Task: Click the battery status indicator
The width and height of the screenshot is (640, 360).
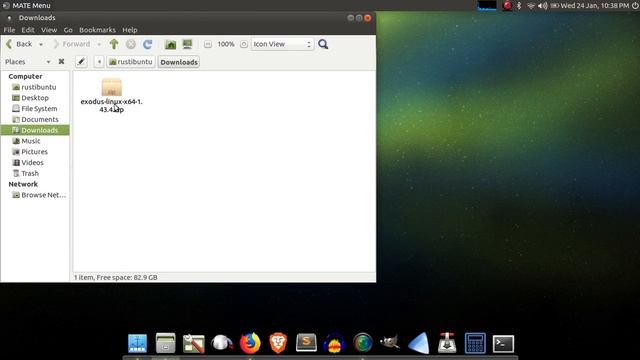Action: (554, 5)
